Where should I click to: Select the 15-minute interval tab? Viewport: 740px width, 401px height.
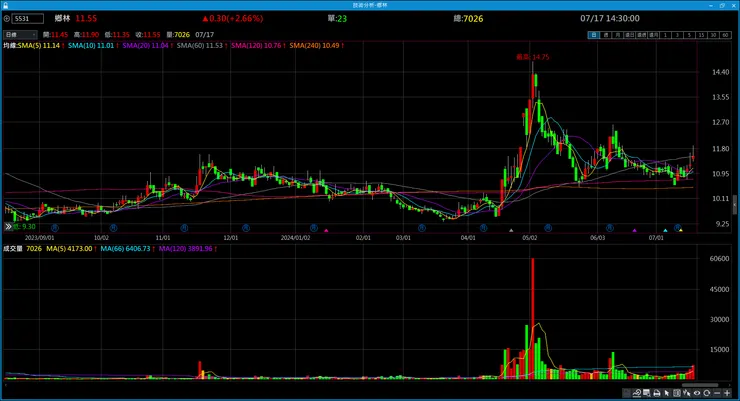tap(701, 35)
